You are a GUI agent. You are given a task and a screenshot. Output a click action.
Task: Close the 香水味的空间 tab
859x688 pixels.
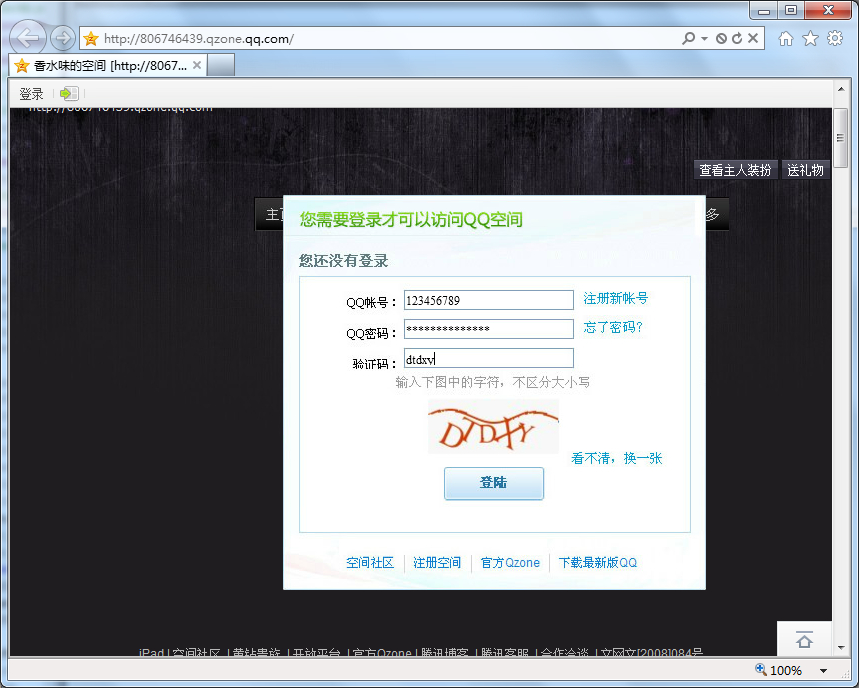(197, 65)
